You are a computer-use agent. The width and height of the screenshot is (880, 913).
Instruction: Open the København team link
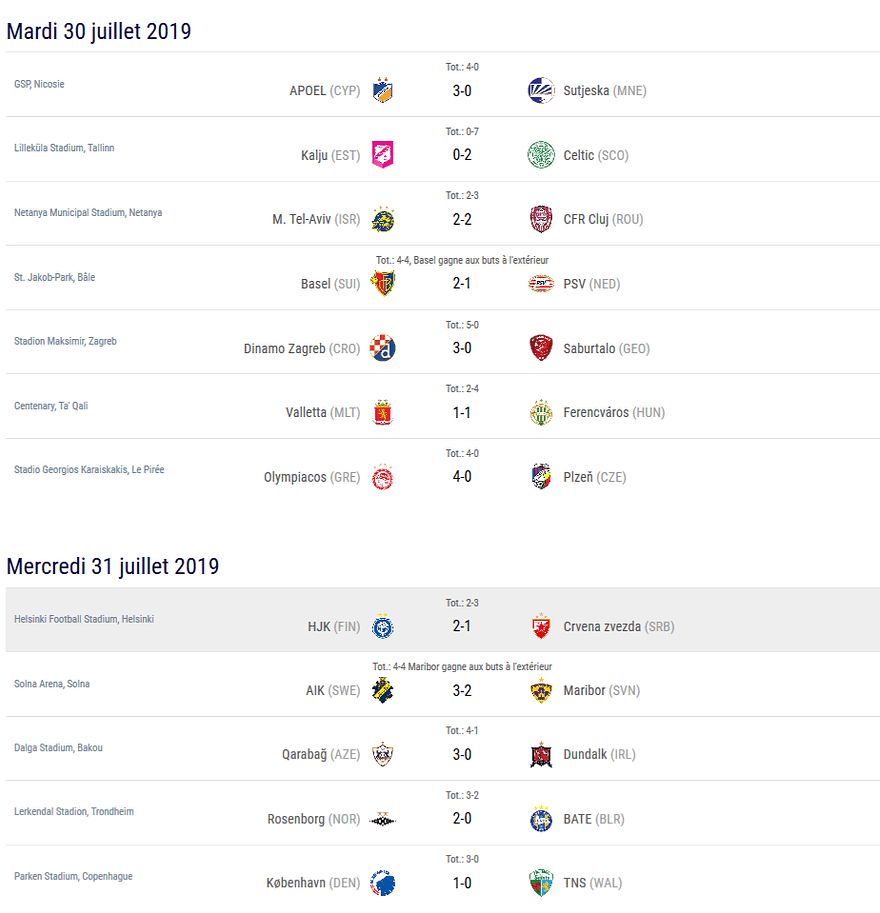pyautogui.click(x=296, y=884)
